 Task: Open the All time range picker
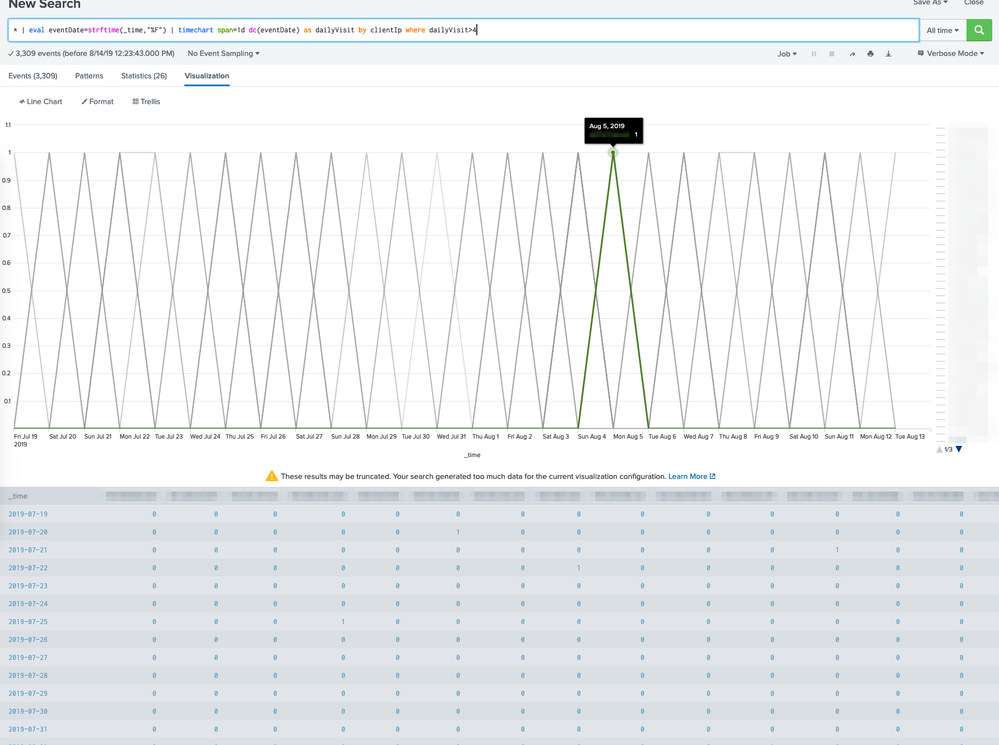tap(942, 30)
